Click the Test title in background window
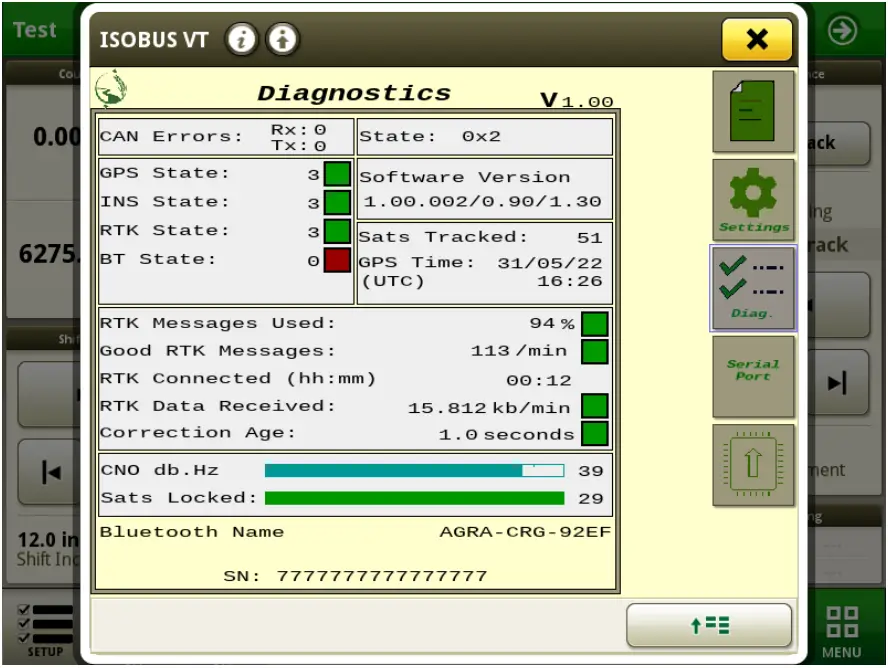The width and height of the screenshot is (888, 668). [x=35, y=30]
